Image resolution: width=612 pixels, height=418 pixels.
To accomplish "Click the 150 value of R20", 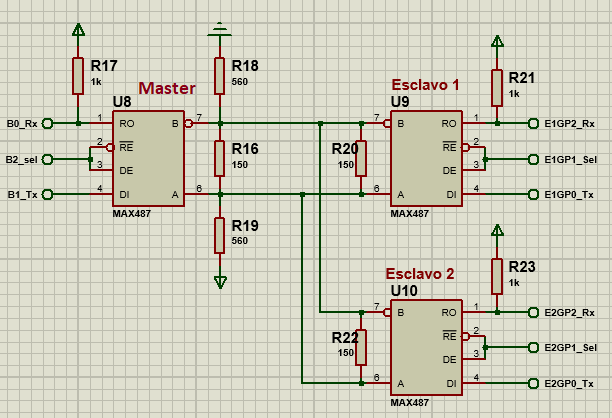I will [x=346, y=165].
